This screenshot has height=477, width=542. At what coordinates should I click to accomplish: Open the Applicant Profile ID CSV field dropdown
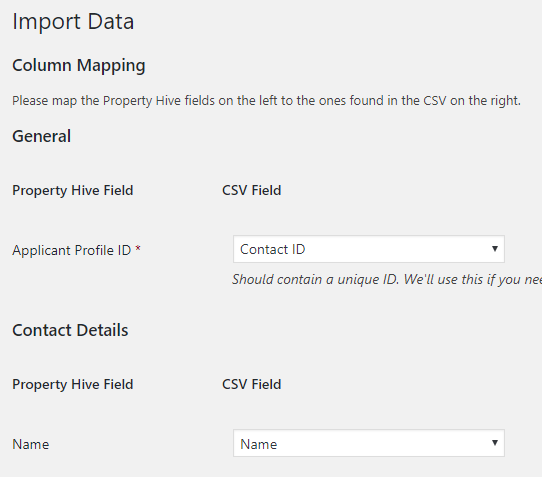368,249
